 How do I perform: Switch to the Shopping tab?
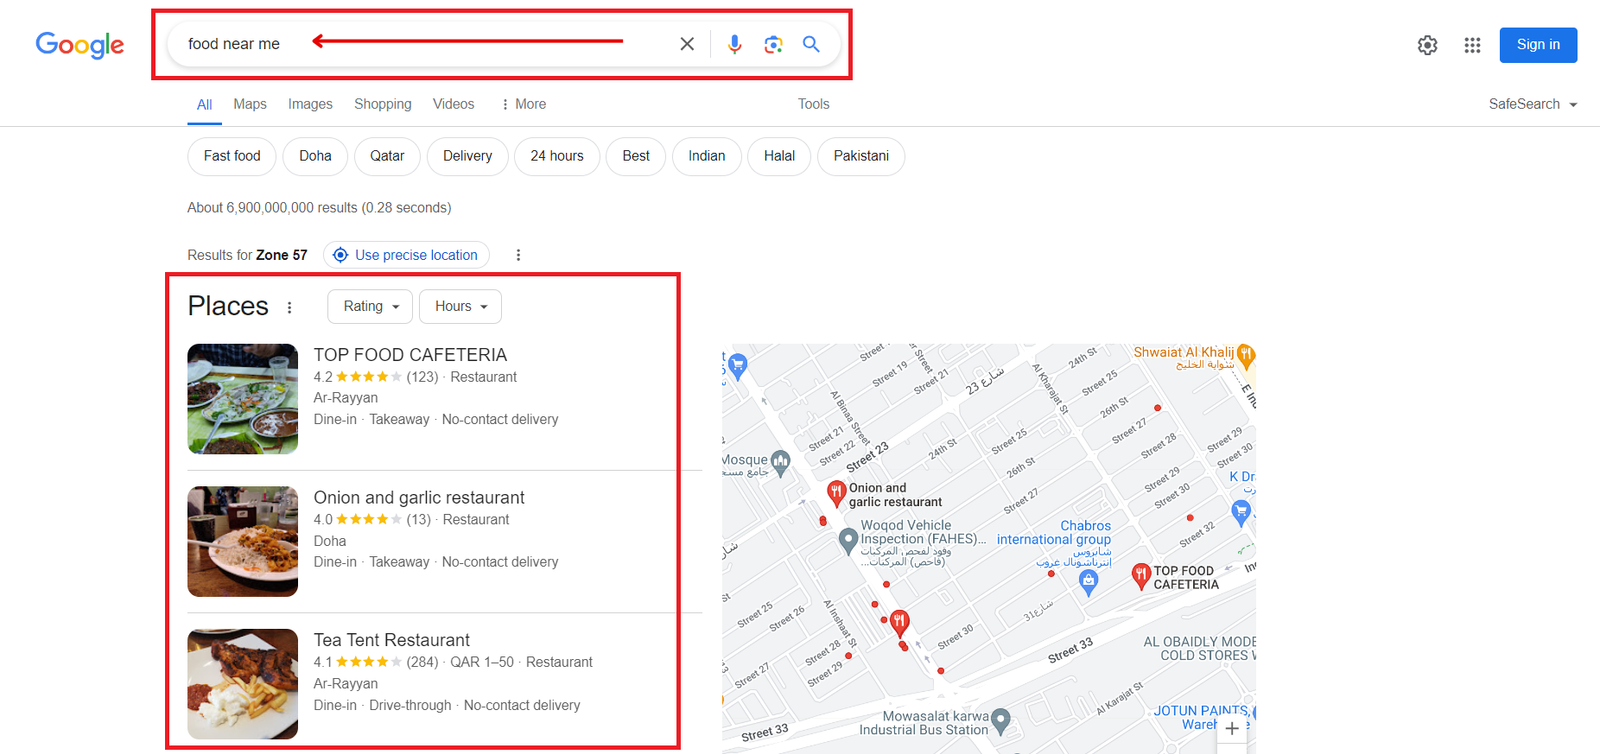coord(383,104)
